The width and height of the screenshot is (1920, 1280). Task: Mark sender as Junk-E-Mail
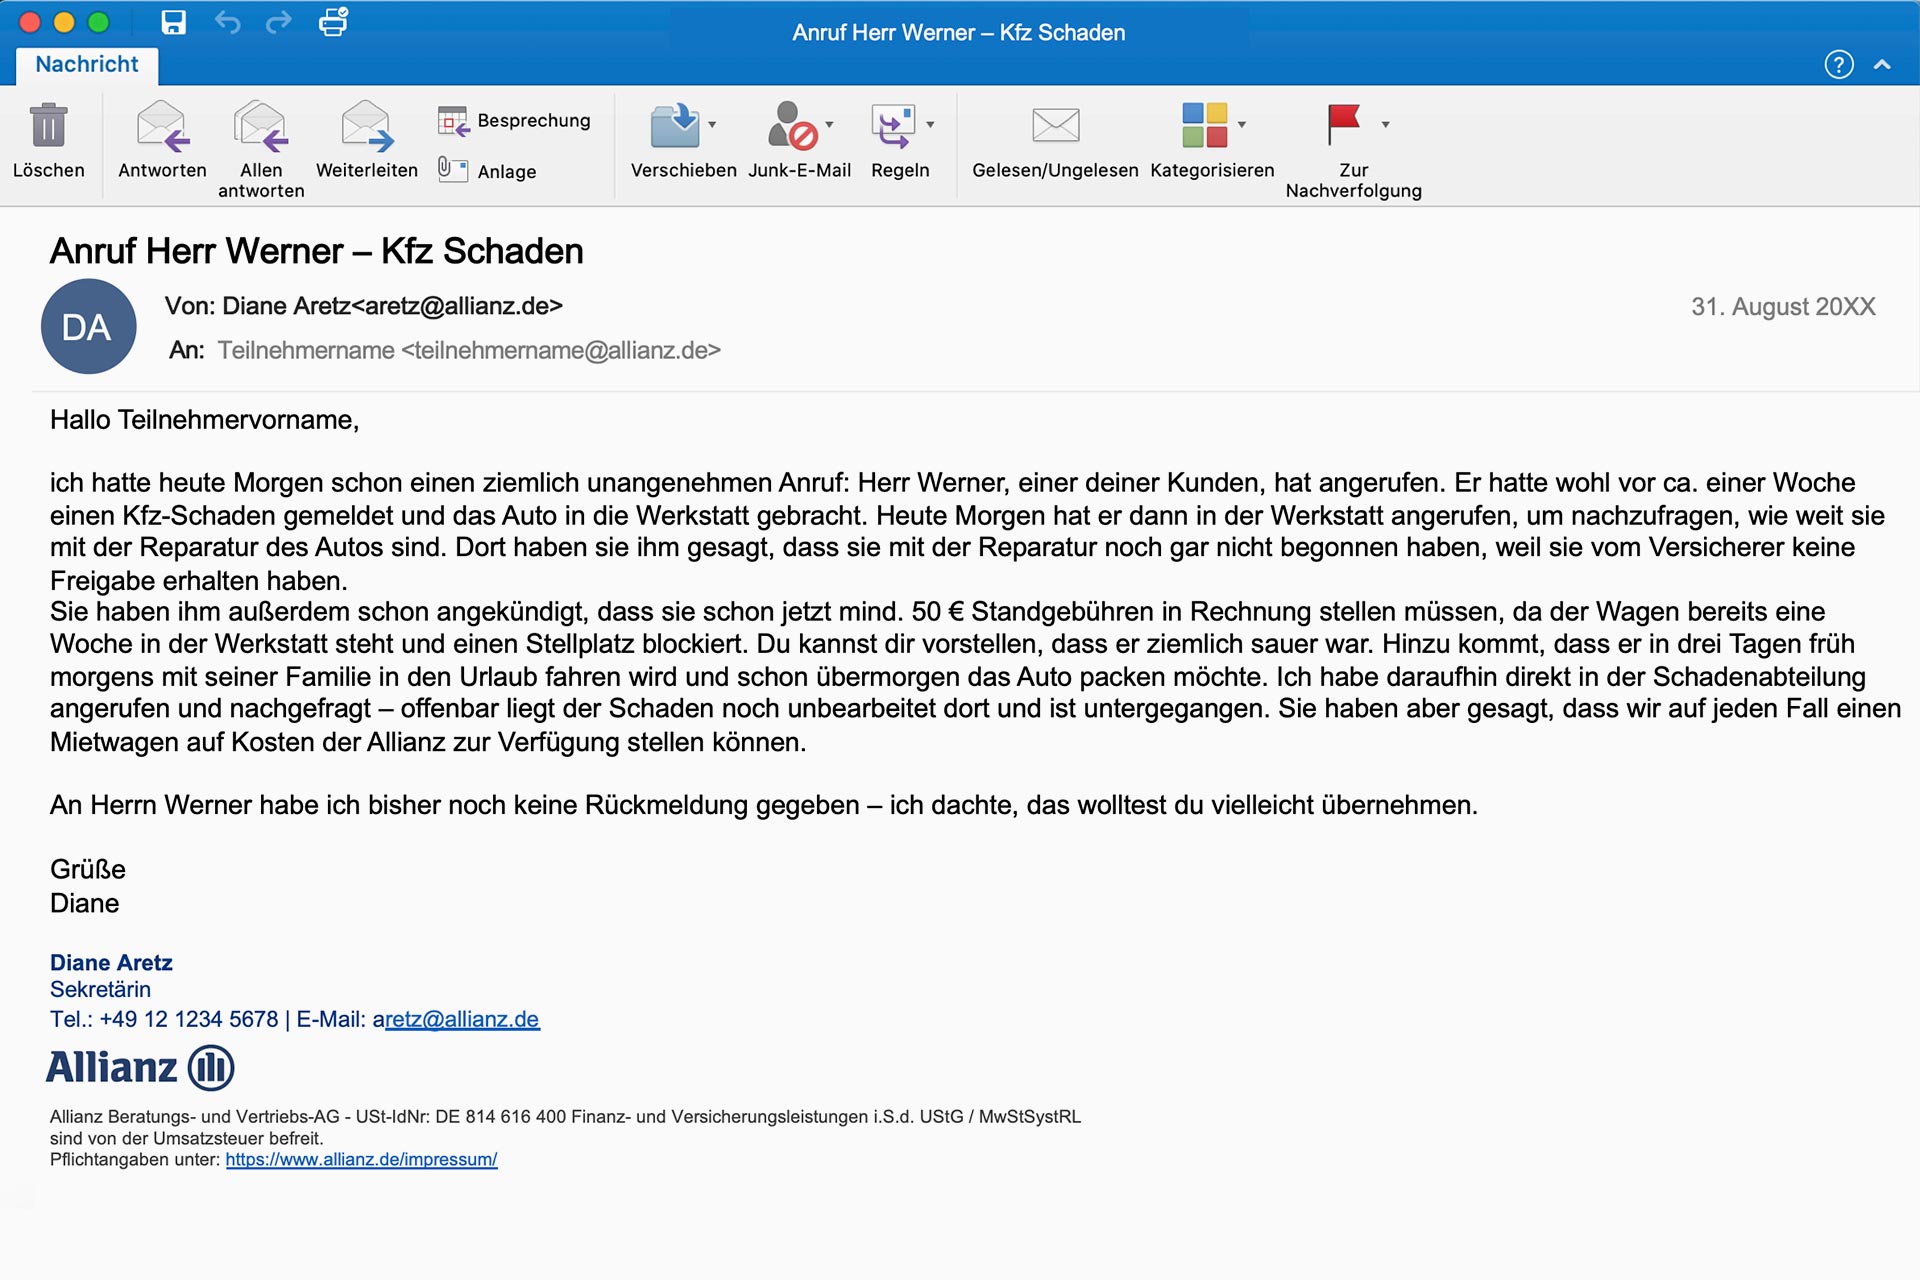coord(791,126)
